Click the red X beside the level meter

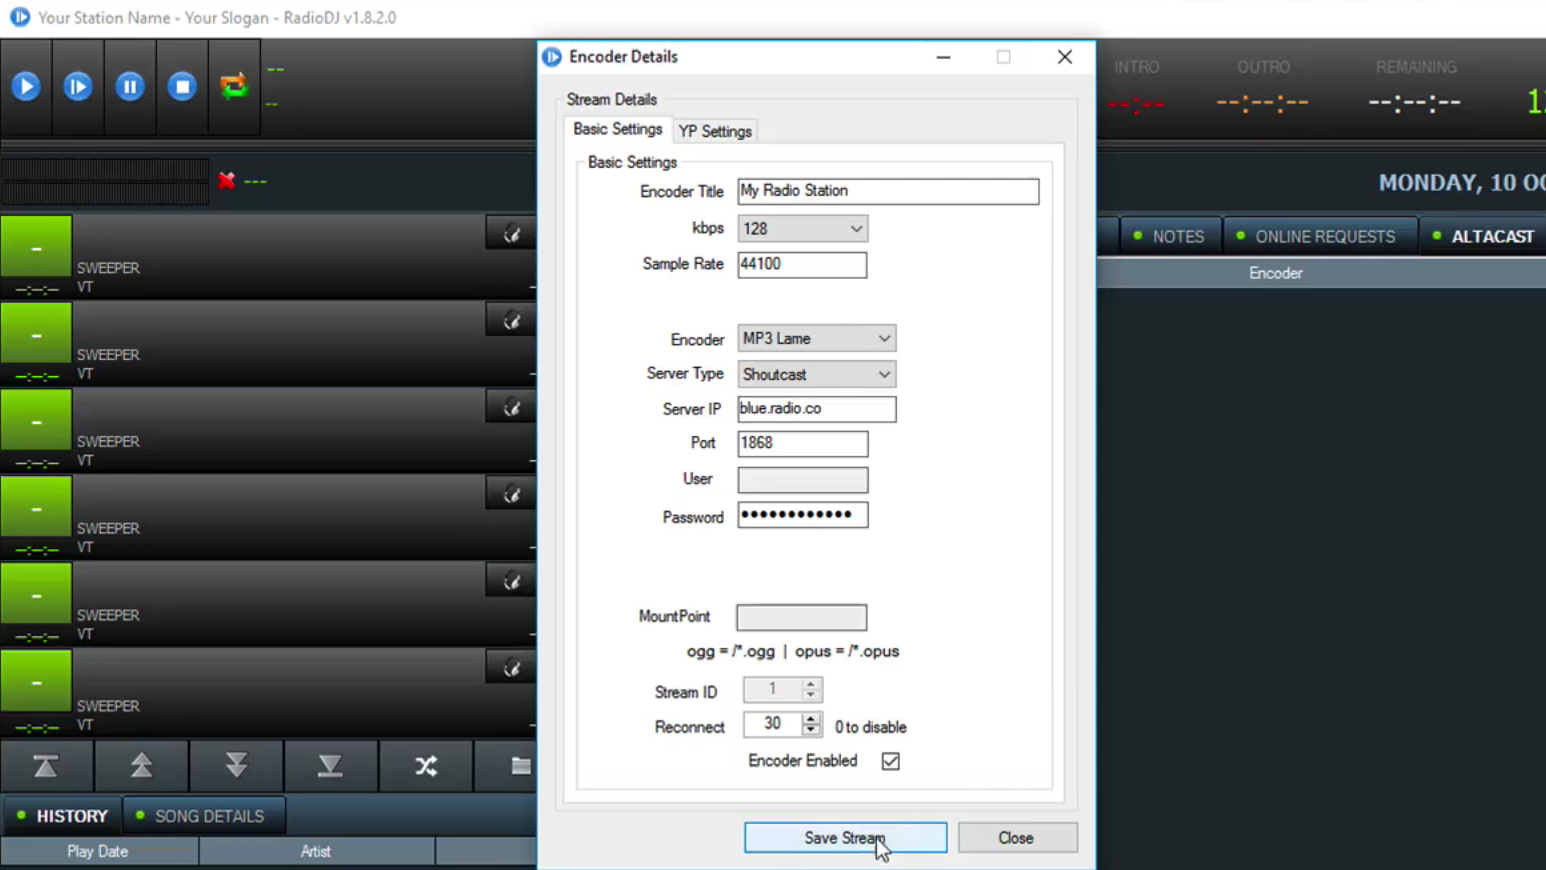coord(227,181)
